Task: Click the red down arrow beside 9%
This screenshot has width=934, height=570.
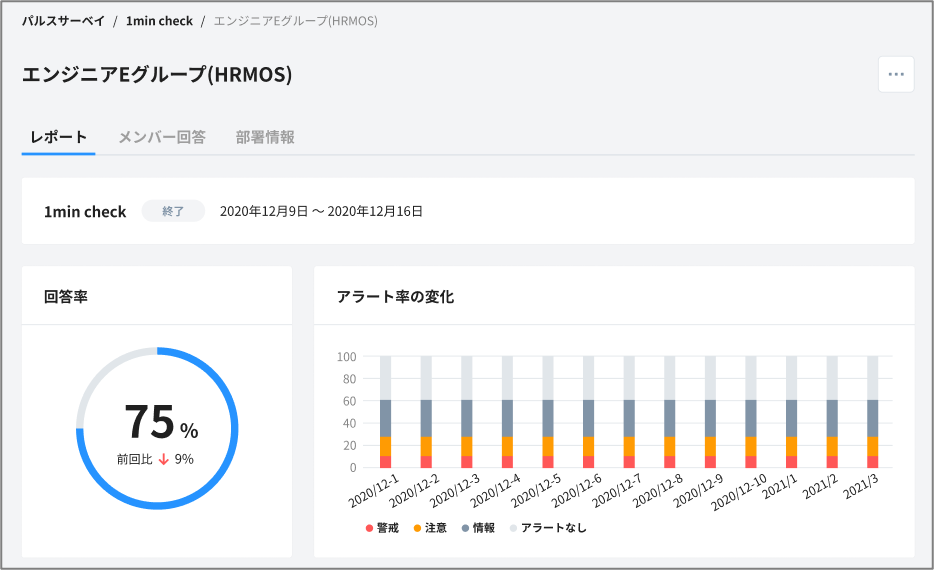Action: coord(164,459)
